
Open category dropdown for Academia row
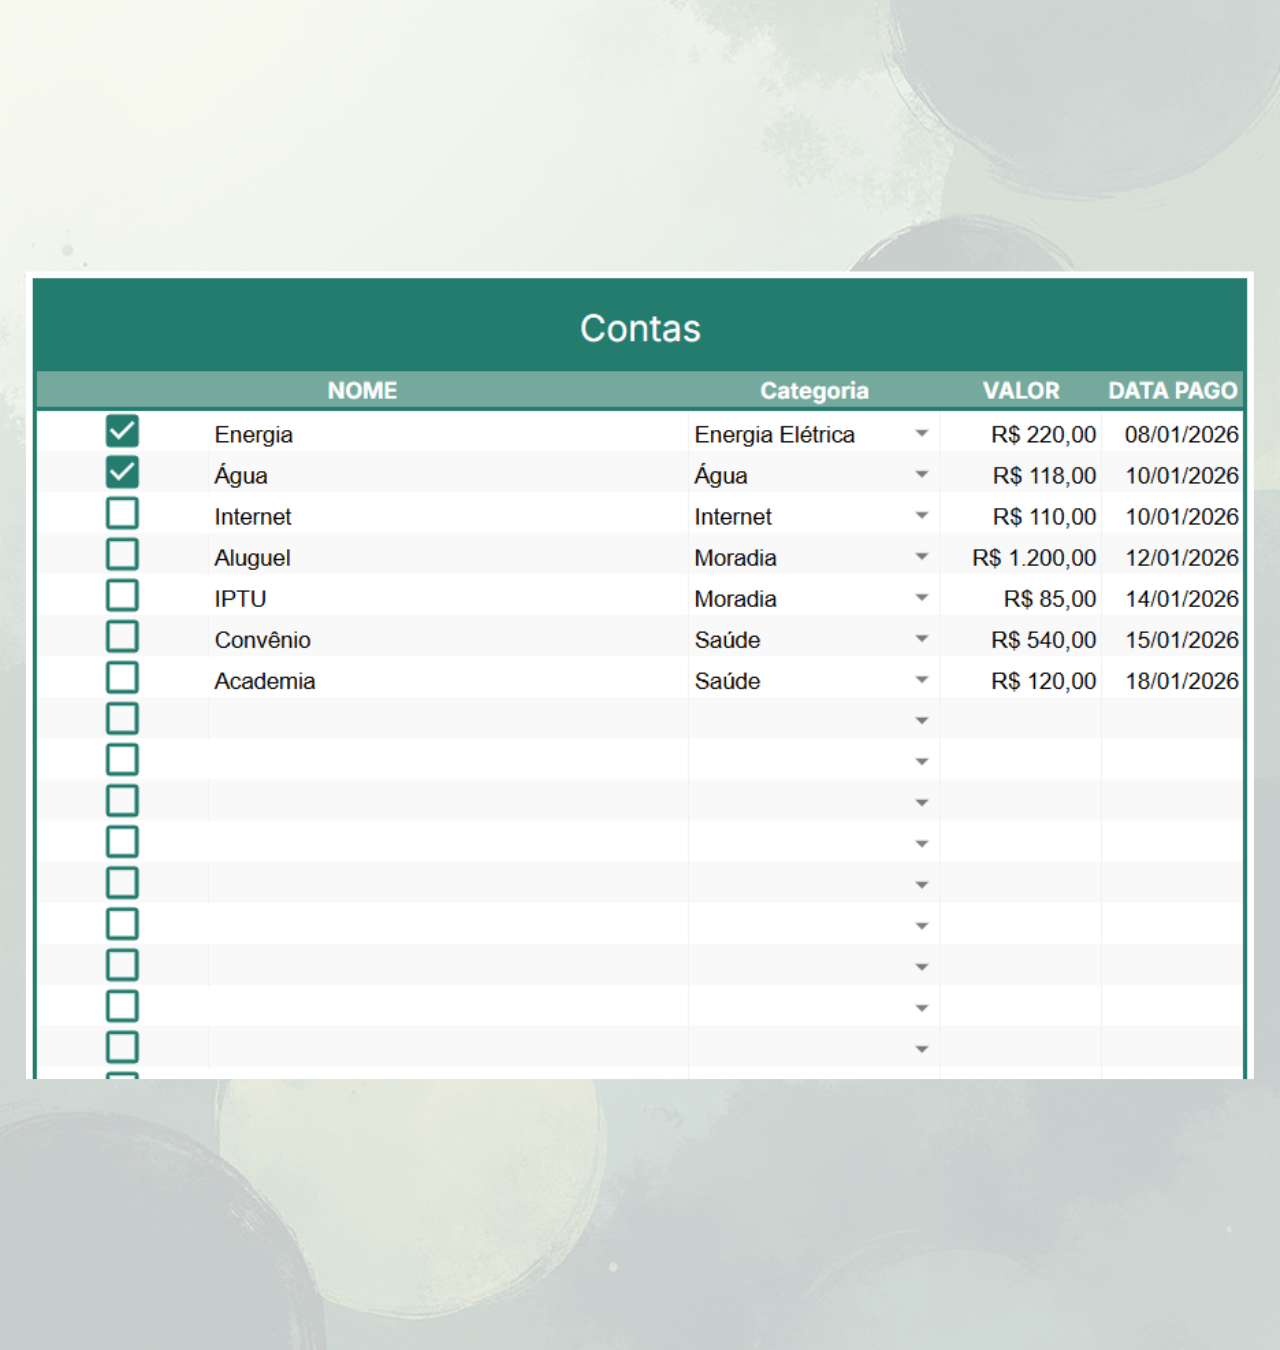(921, 680)
